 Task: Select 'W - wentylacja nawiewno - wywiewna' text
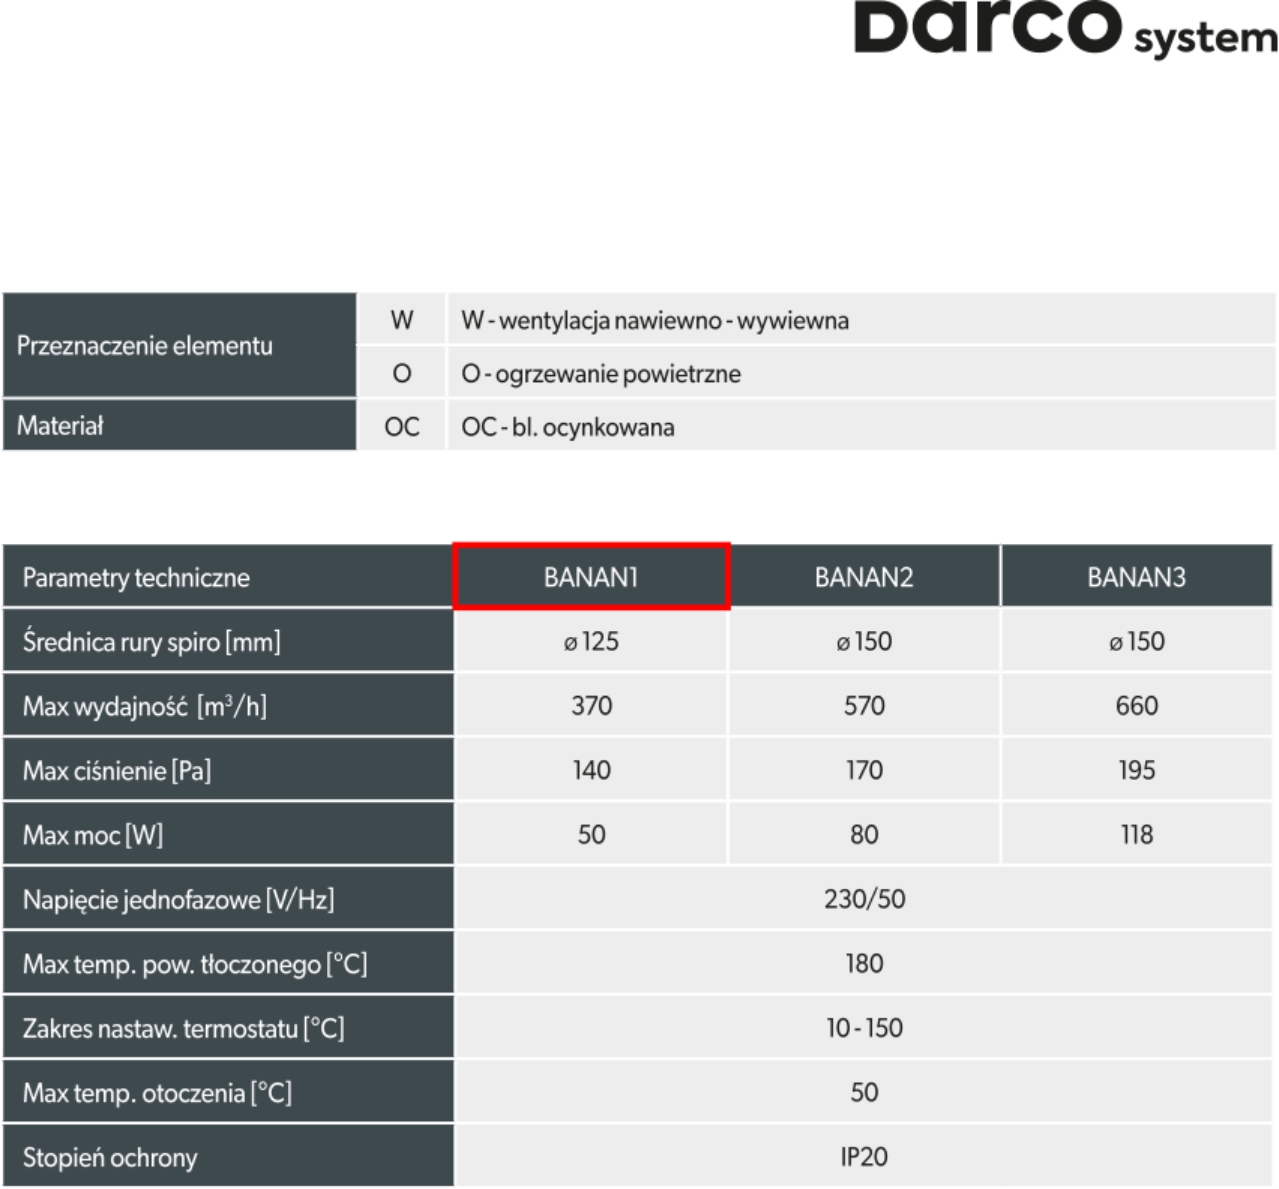click(655, 321)
